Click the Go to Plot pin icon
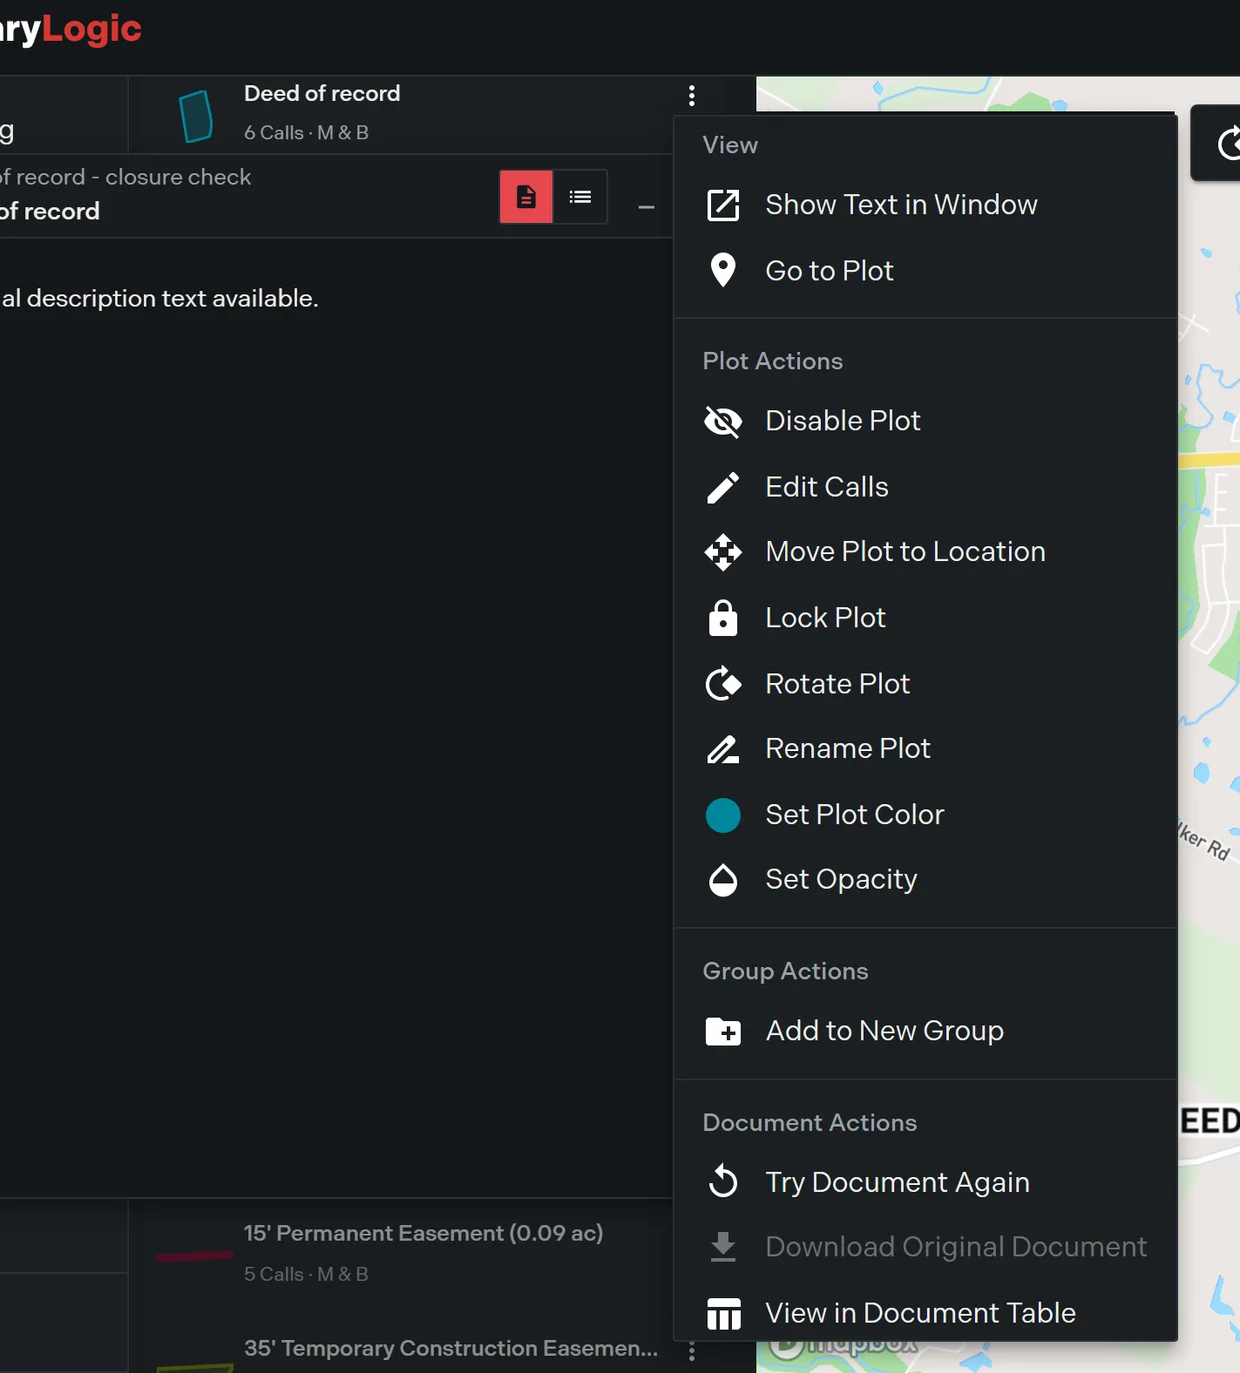This screenshot has width=1240, height=1373. pos(723,271)
